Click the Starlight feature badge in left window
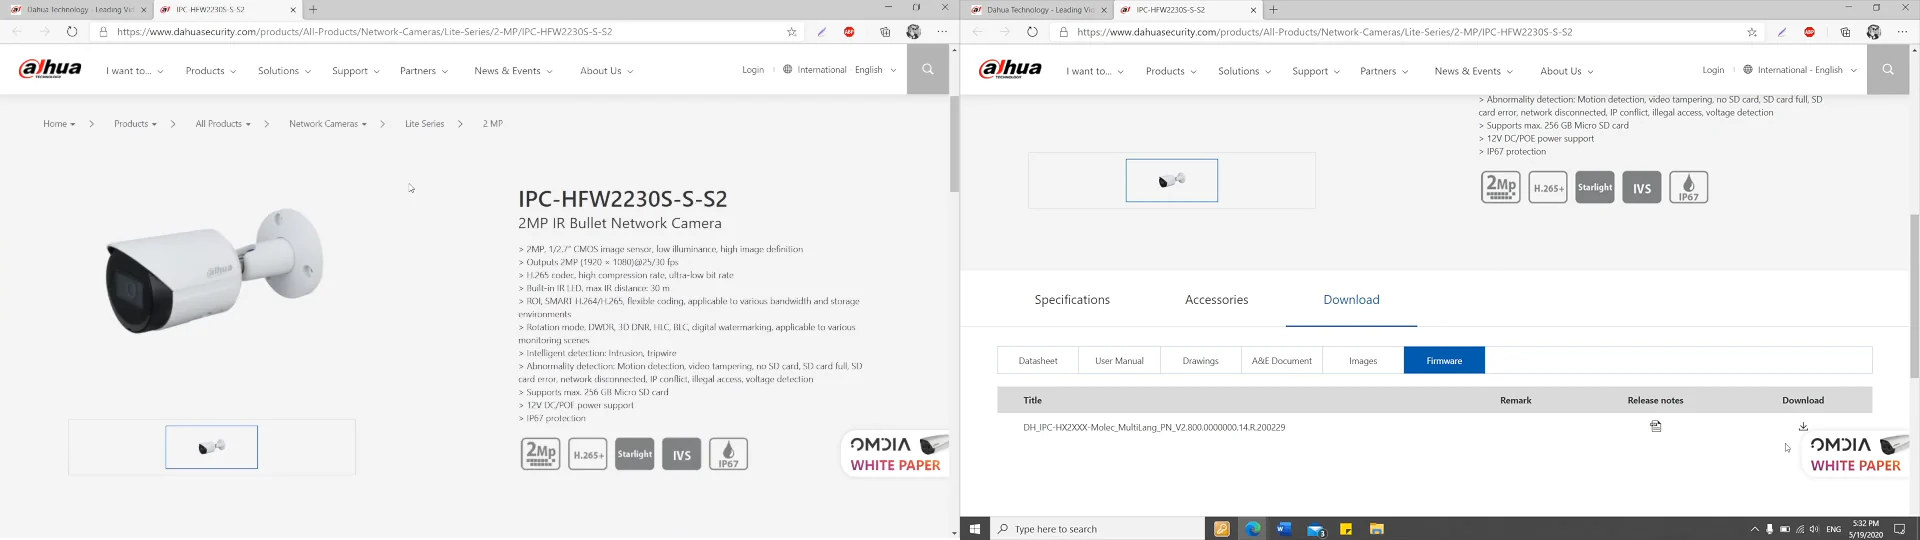The width and height of the screenshot is (1920, 540). [x=635, y=454]
